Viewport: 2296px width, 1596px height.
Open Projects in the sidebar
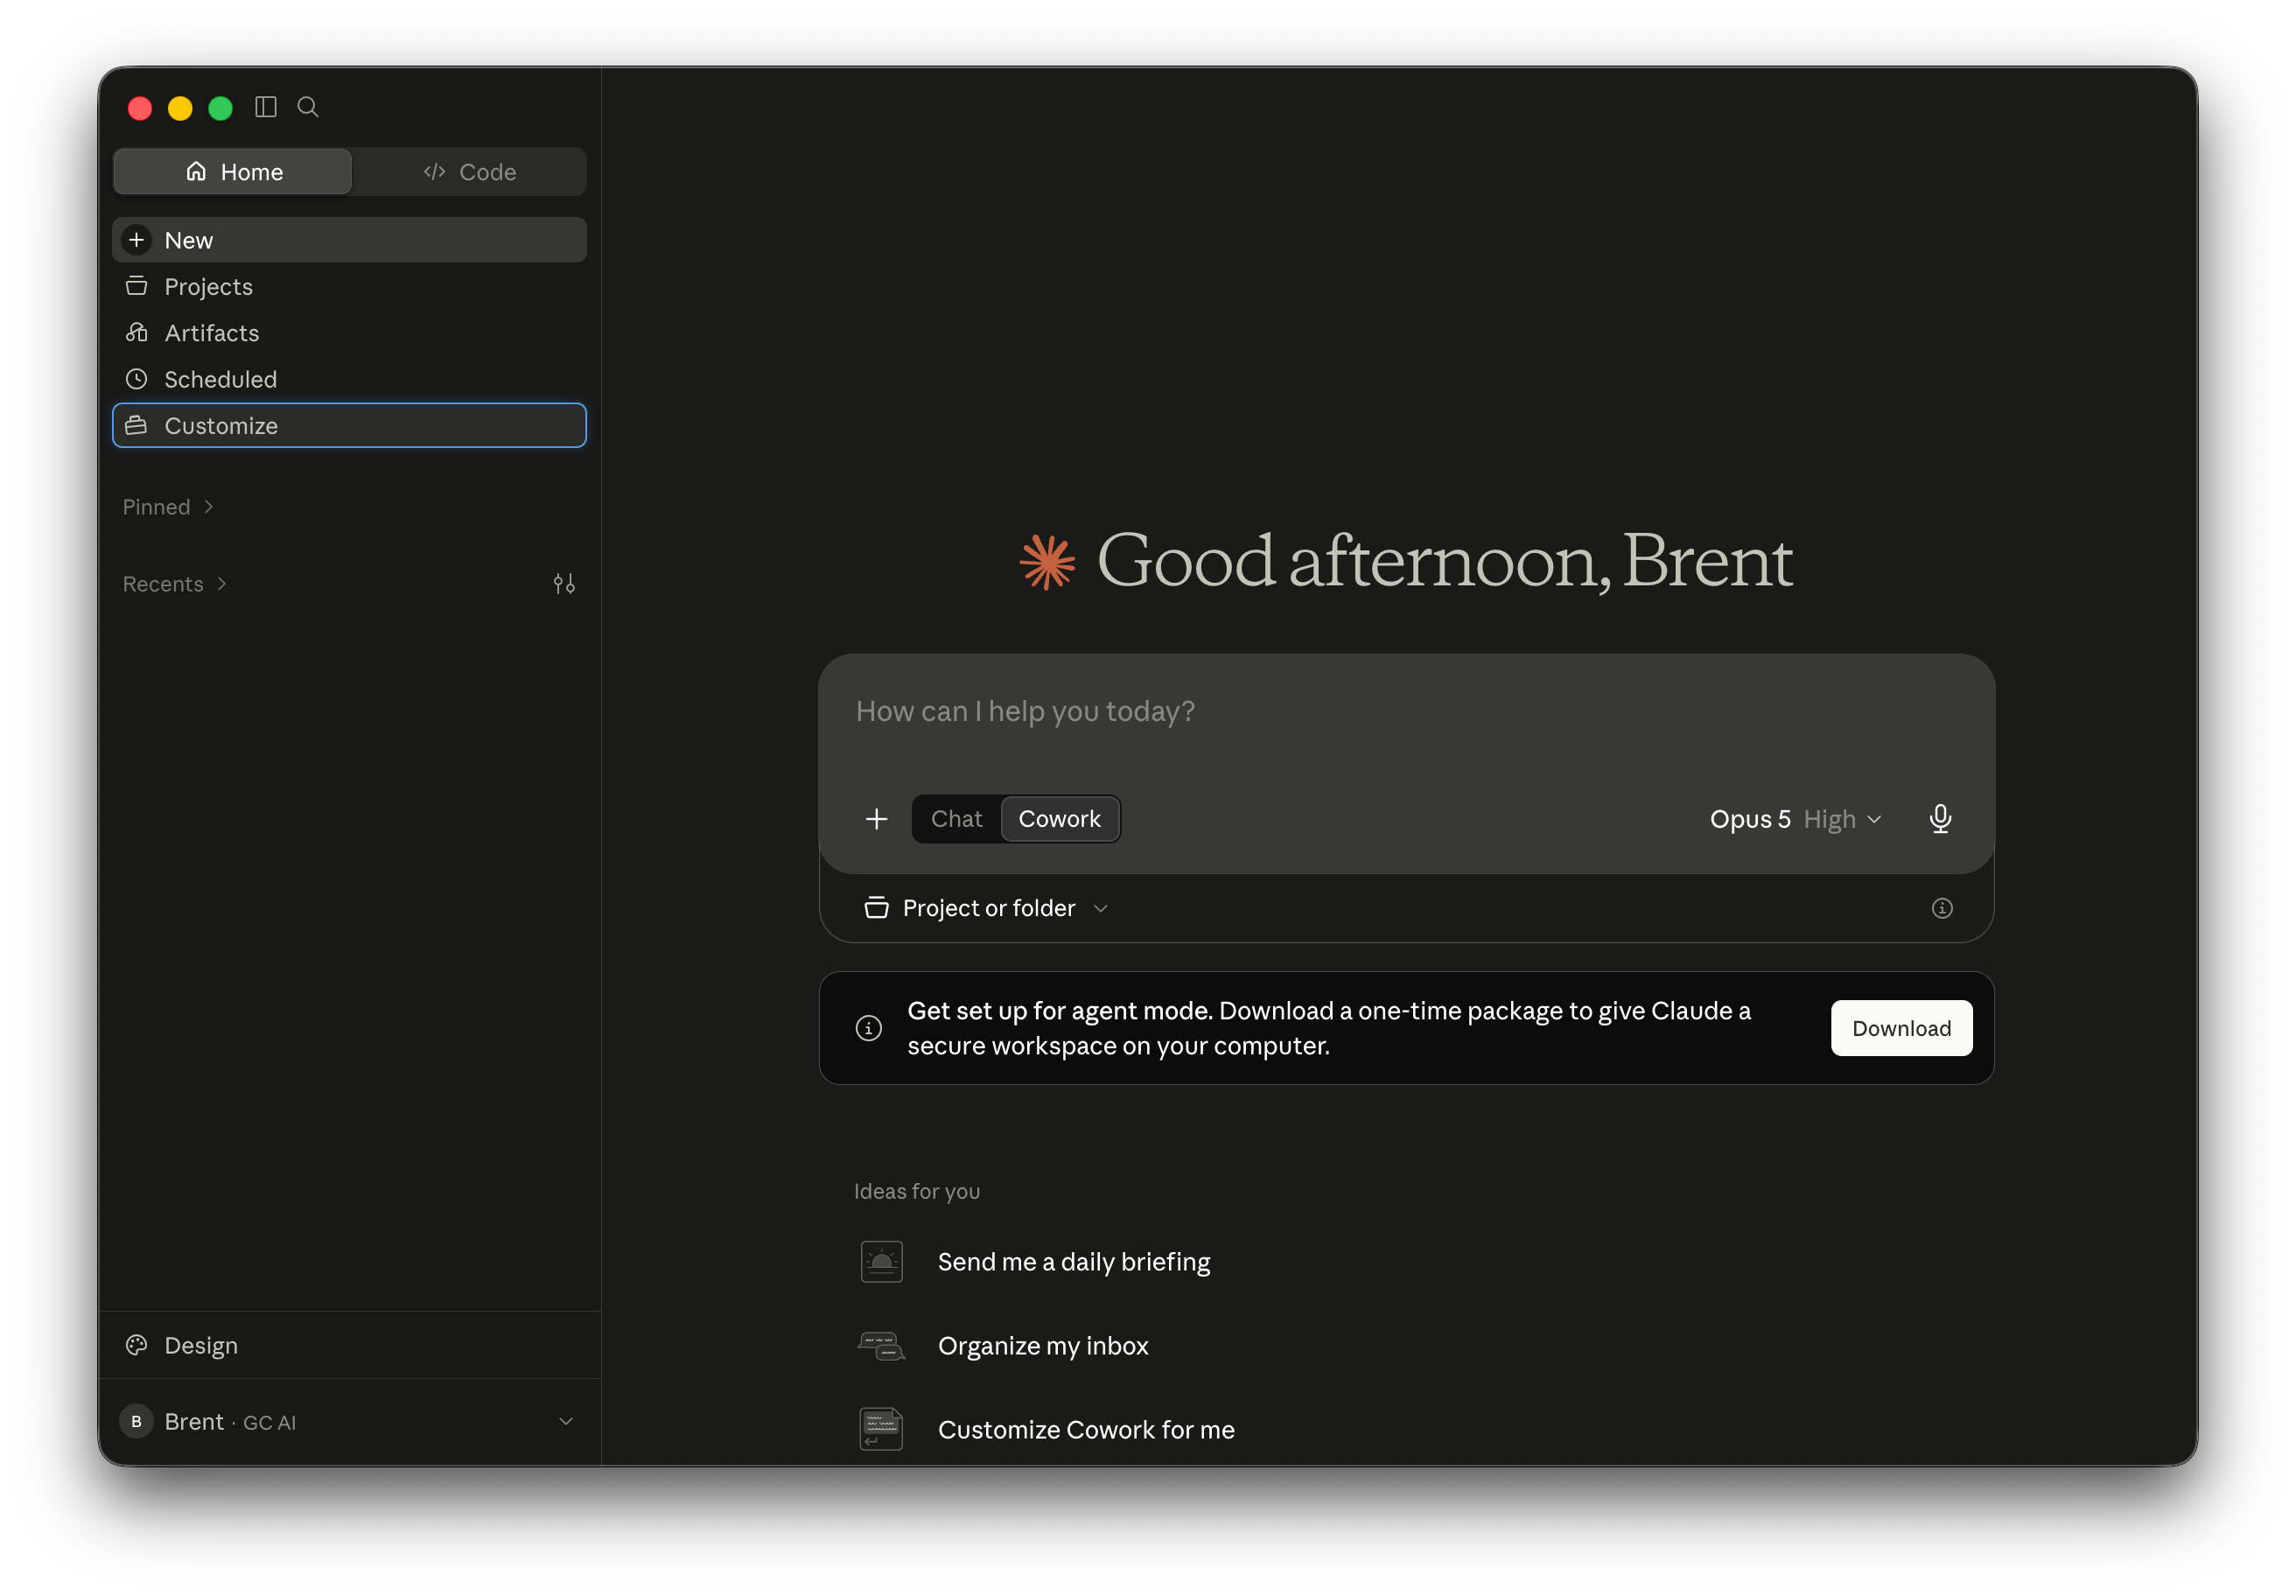pos(349,287)
